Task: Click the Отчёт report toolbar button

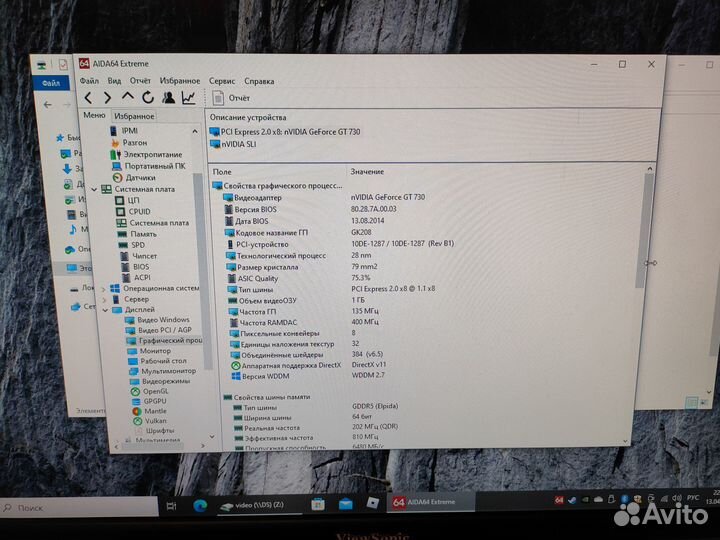Action: (231, 98)
